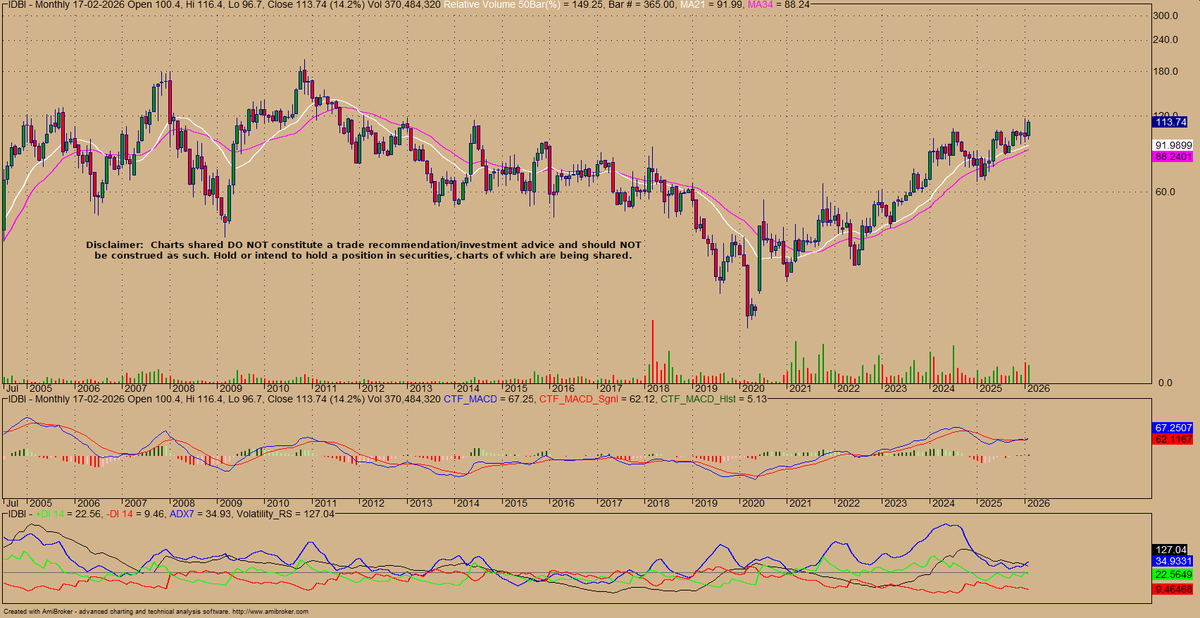1200x618 pixels.
Task: Click the 2026 year label on the price pane axis
Action: (x=1037, y=388)
